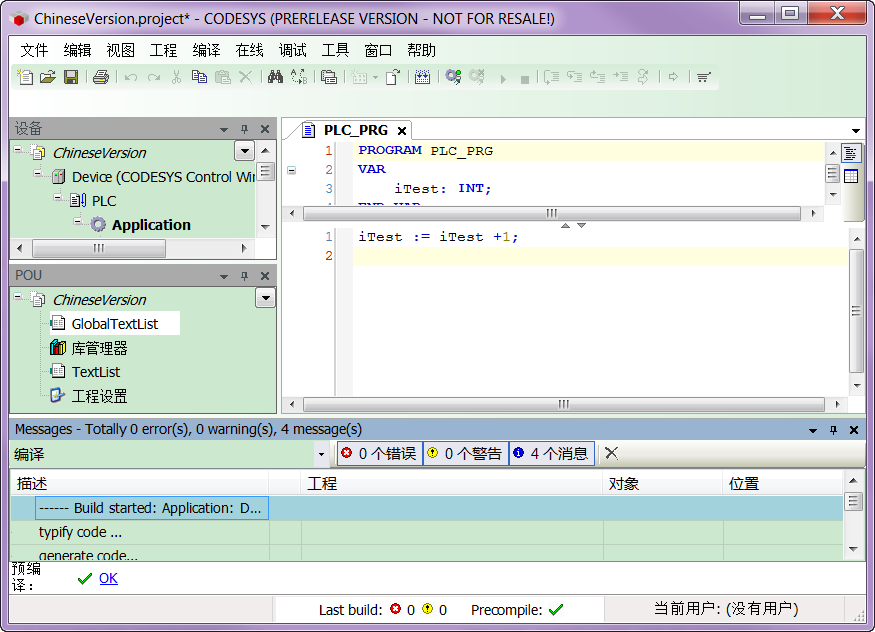Collapse the PLC tree node
The image size is (875, 632).
[x=57, y=197]
